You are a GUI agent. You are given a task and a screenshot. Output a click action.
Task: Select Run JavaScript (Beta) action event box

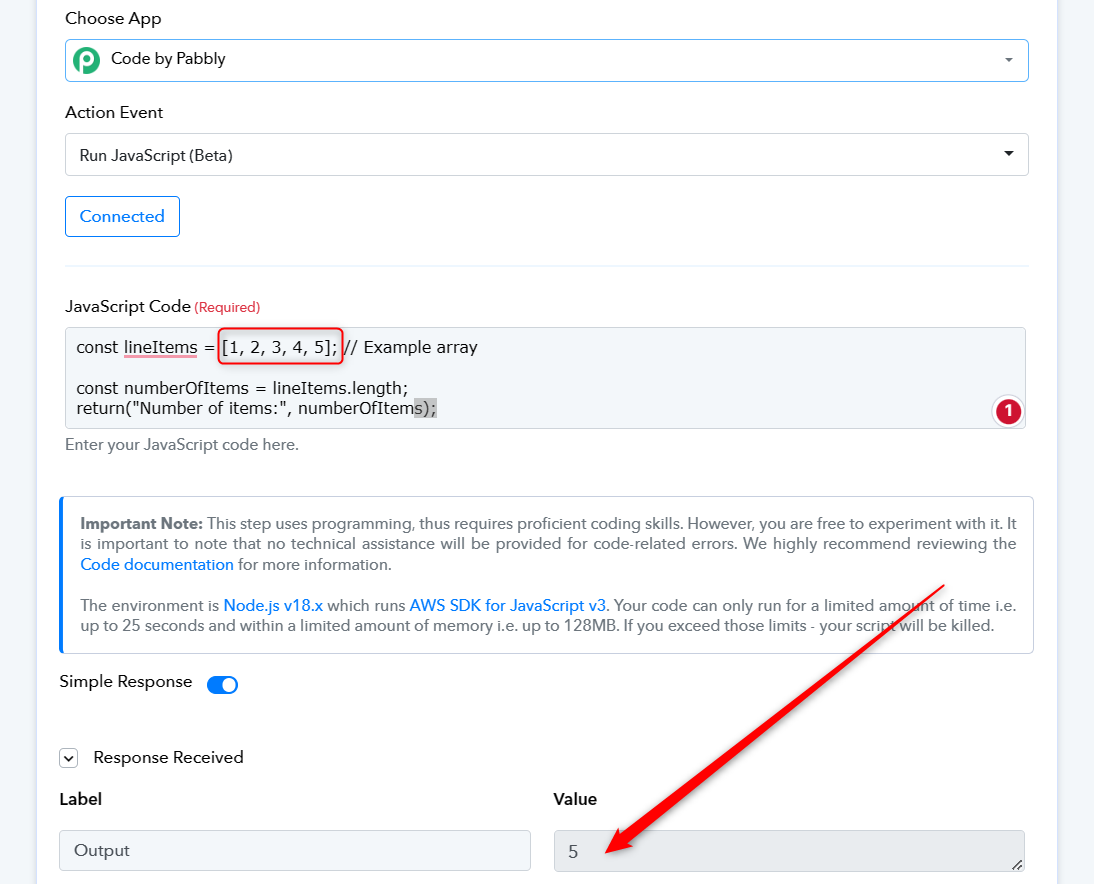coord(546,154)
